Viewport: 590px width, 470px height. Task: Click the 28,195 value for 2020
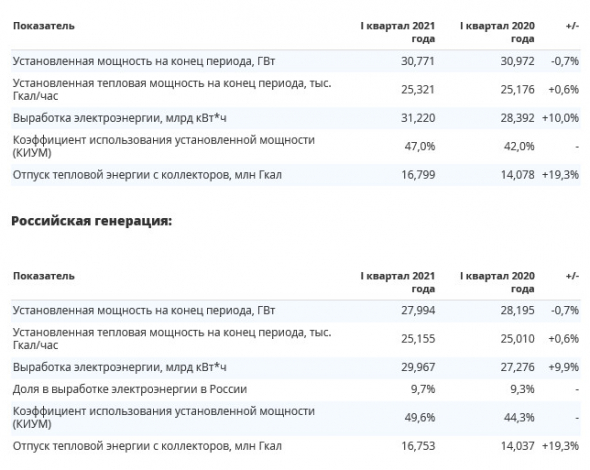[517, 310]
